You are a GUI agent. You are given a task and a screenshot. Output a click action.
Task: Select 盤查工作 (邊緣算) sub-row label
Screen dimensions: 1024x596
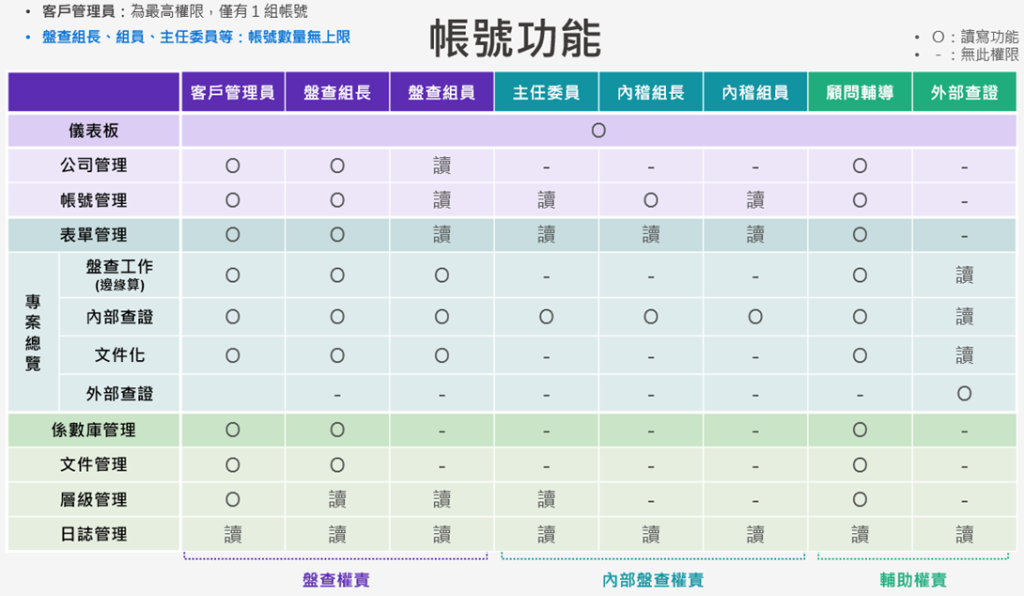(x=120, y=274)
